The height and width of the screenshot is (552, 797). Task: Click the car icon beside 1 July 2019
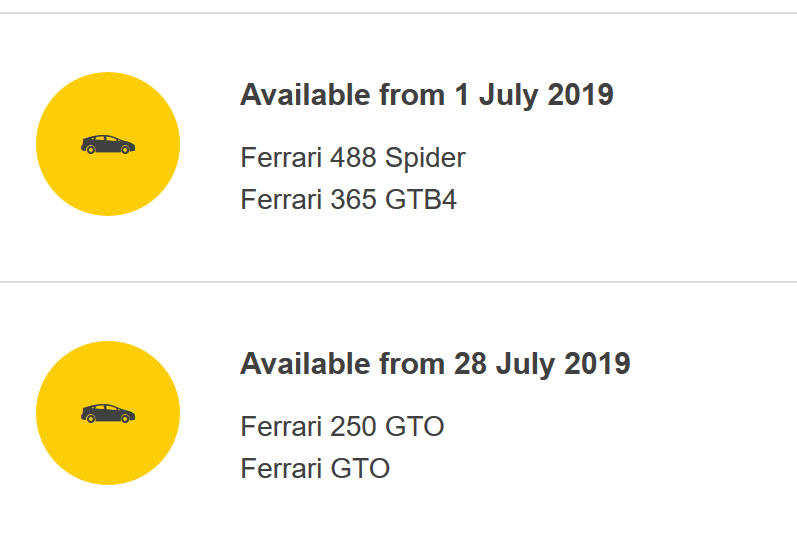pyautogui.click(x=108, y=145)
